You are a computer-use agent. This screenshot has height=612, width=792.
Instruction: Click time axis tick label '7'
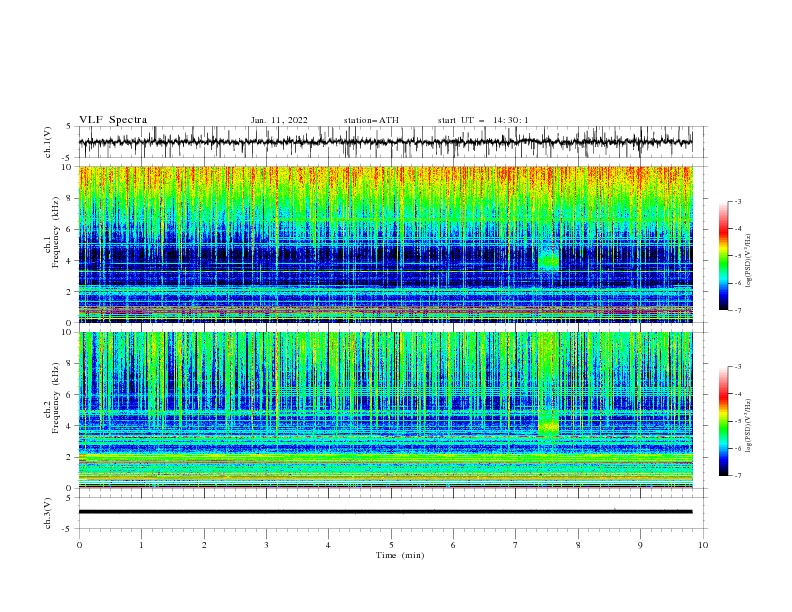pyautogui.click(x=516, y=545)
